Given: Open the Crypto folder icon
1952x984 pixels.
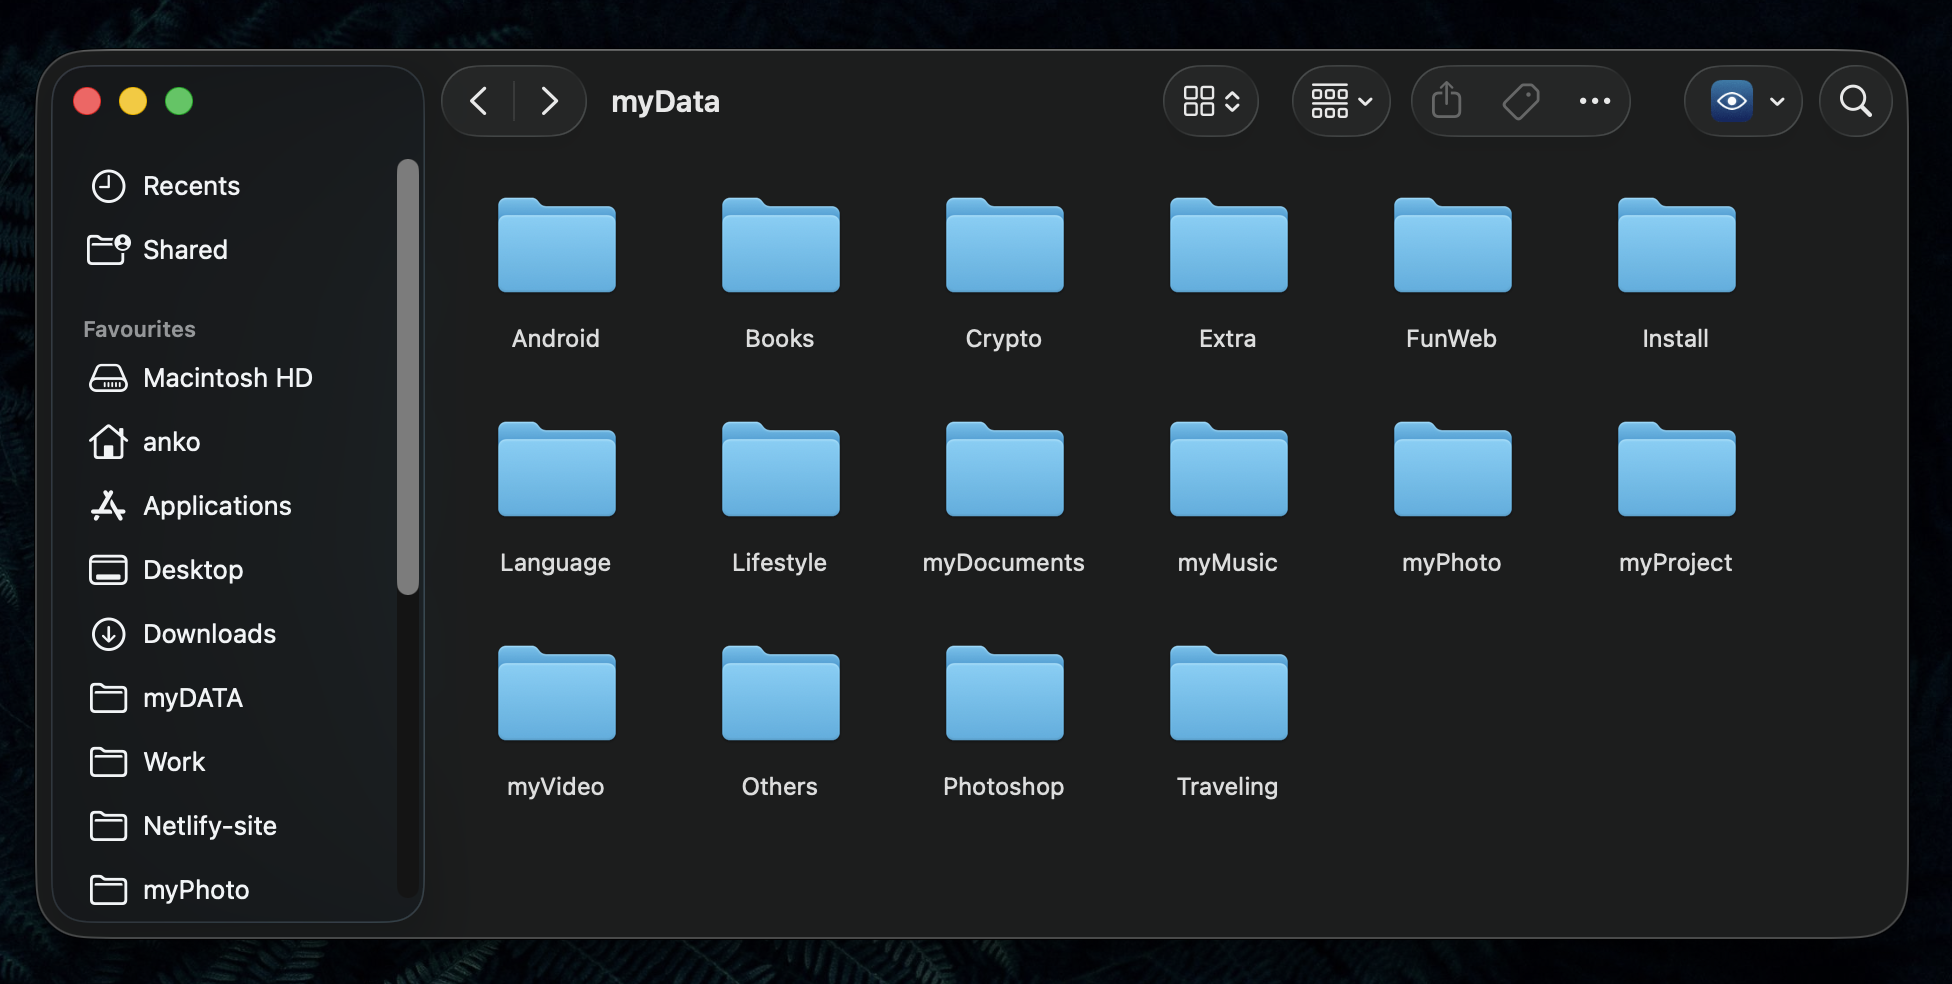Looking at the screenshot, I should 1004,247.
